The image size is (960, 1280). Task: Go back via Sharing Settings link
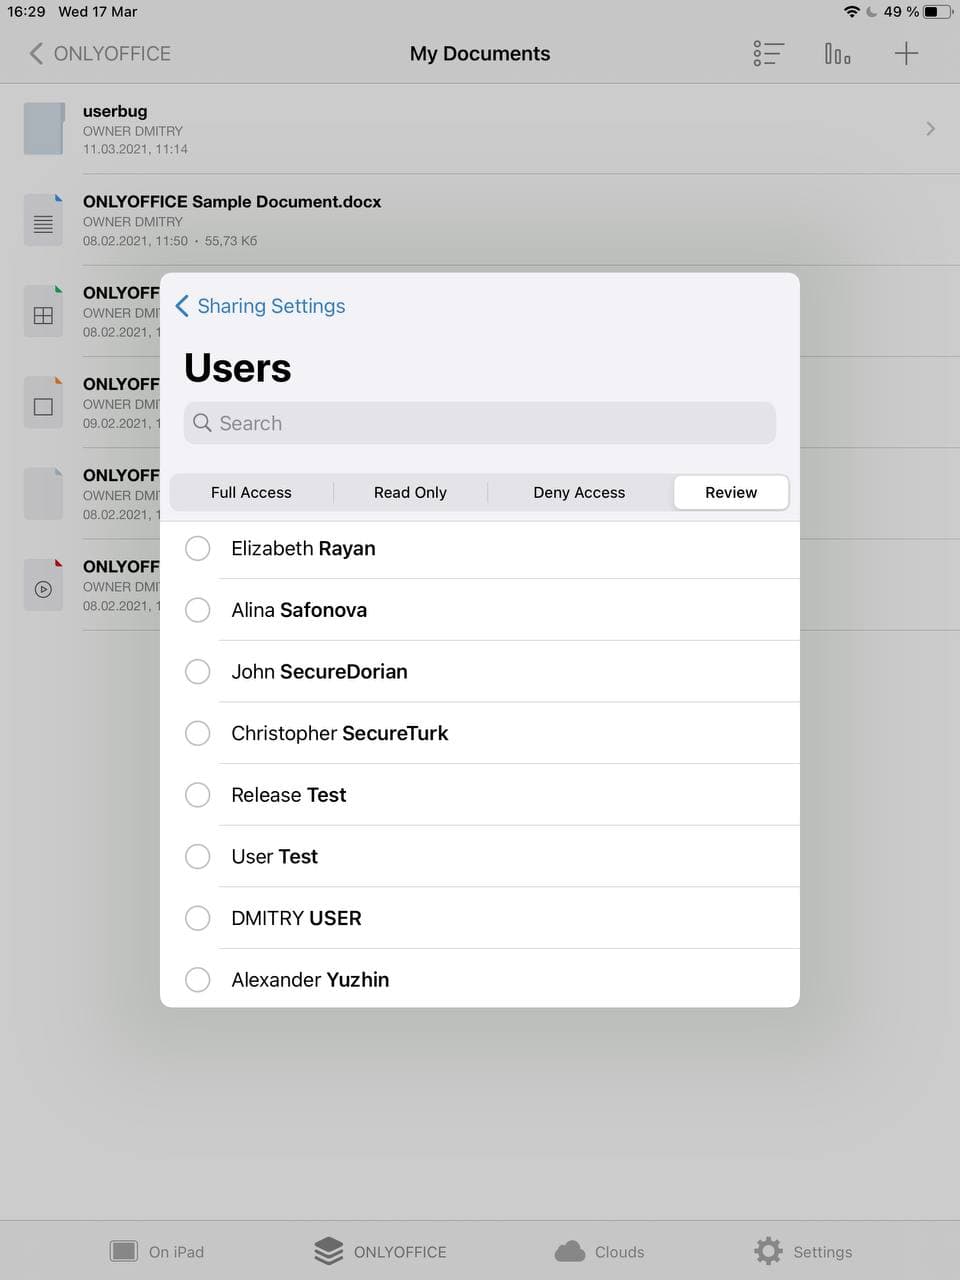pyautogui.click(x=260, y=306)
